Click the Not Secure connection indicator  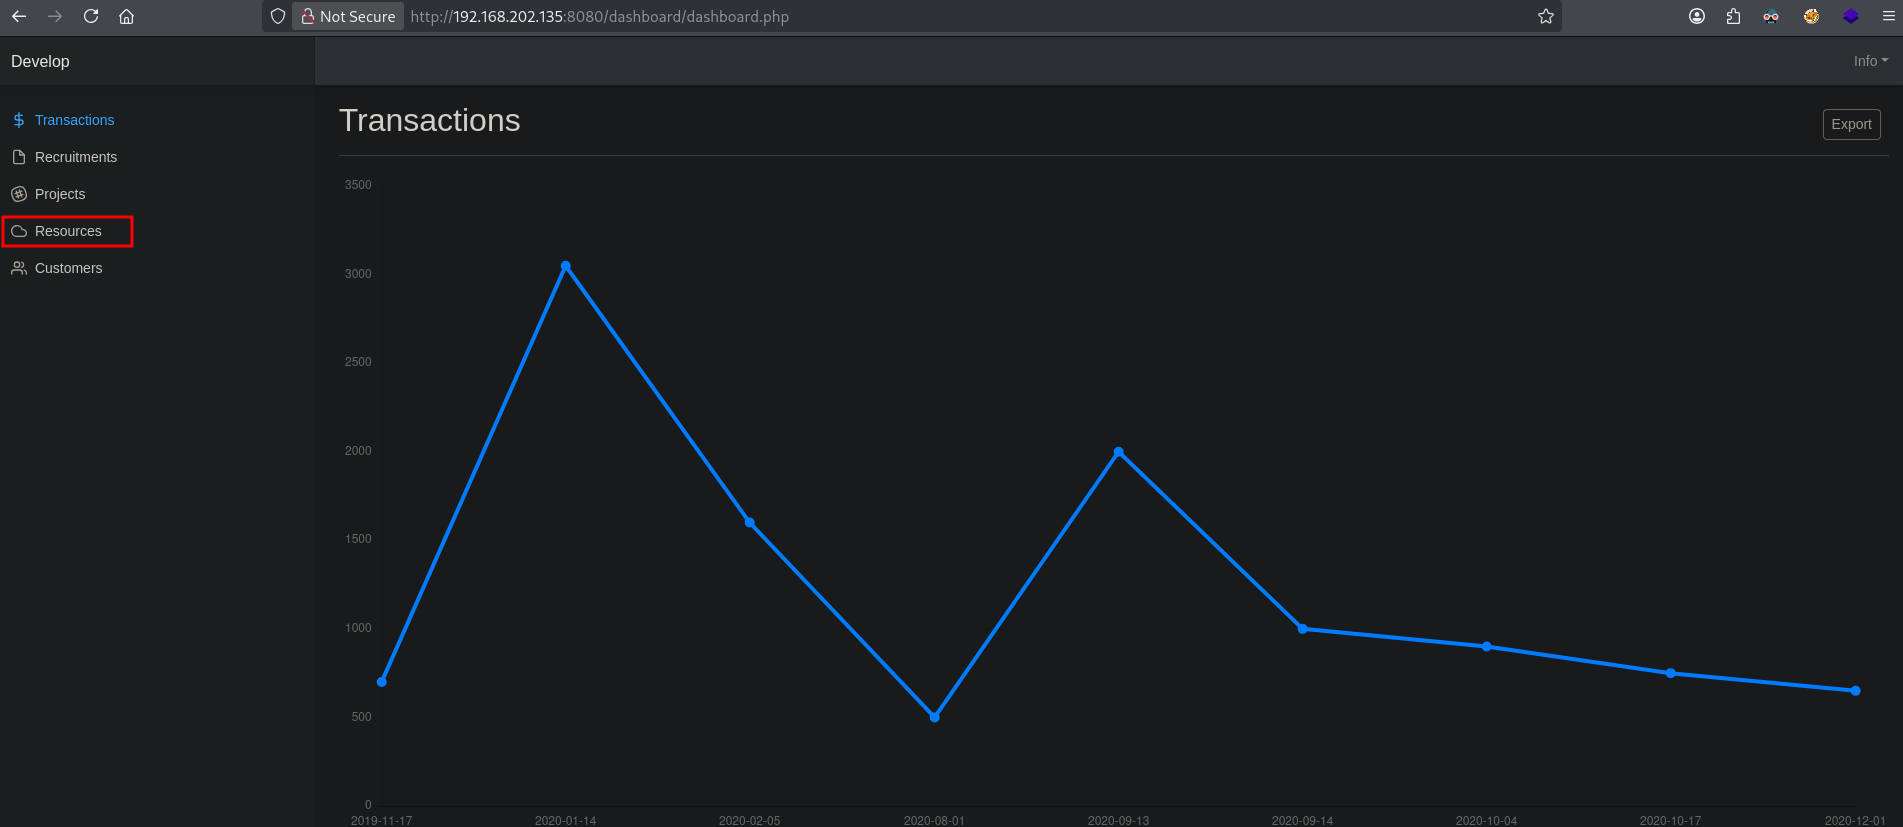click(x=348, y=16)
